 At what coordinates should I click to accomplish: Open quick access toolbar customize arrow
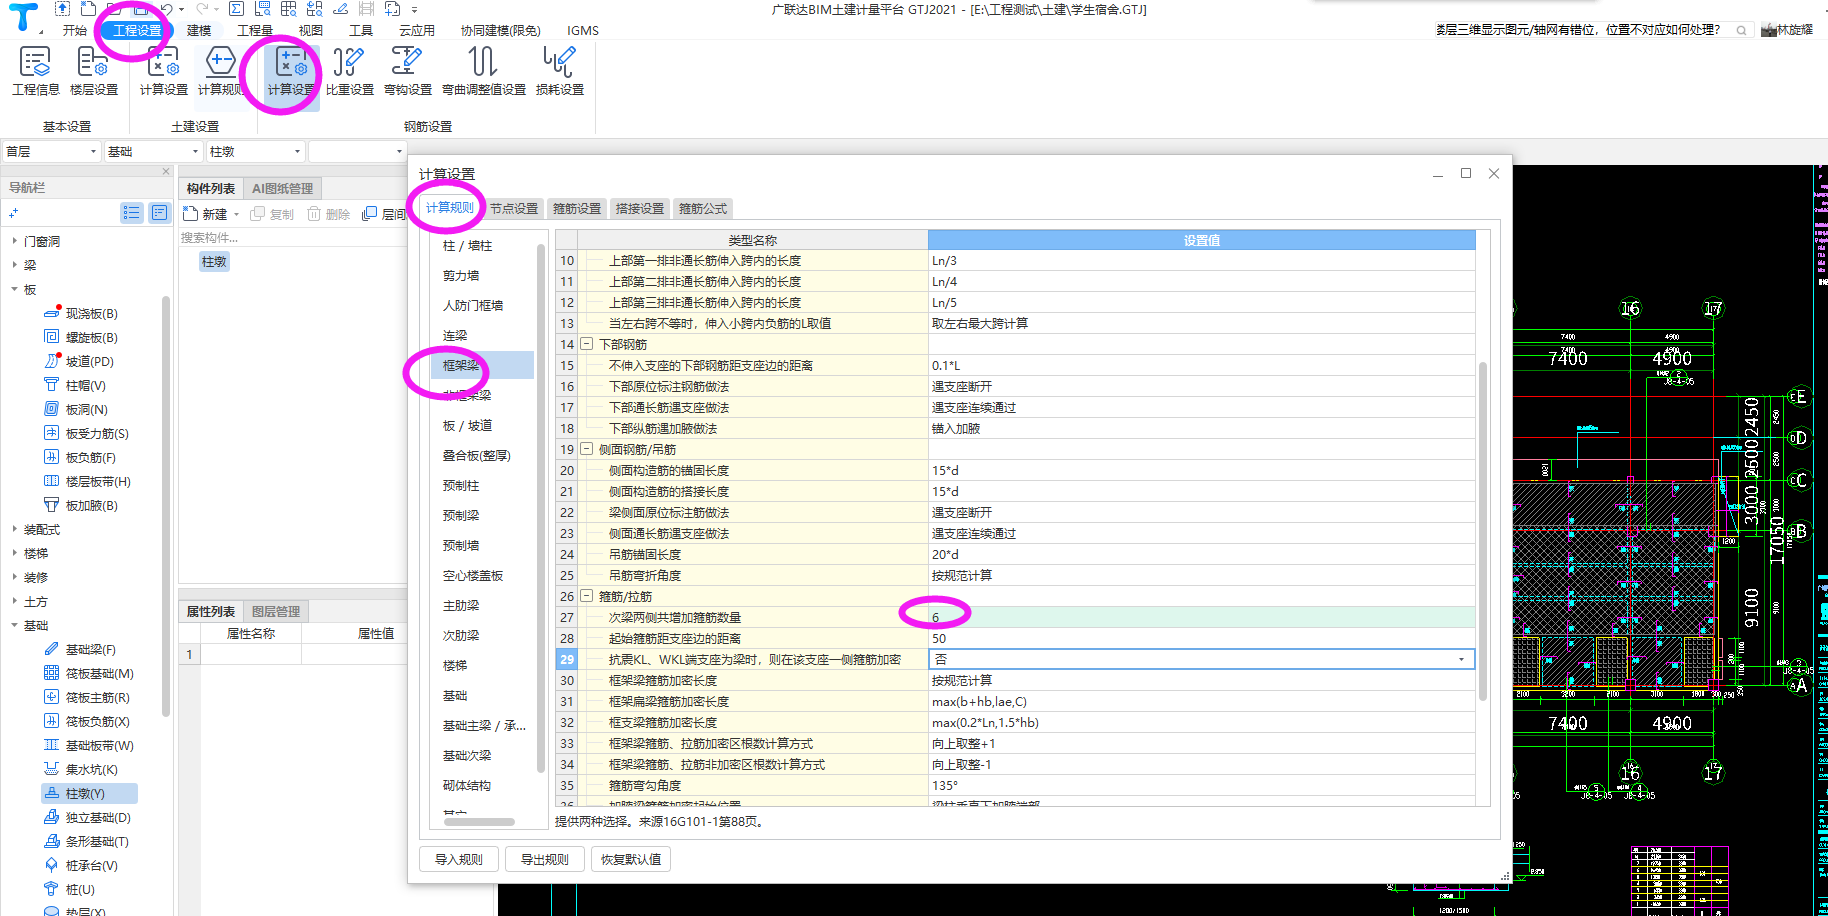tap(414, 9)
